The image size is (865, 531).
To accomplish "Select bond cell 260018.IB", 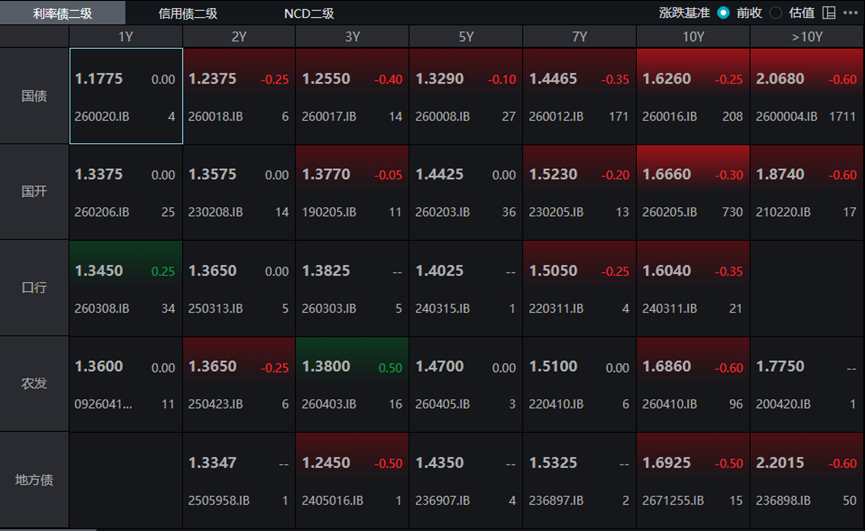I will click(x=239, y=96).
